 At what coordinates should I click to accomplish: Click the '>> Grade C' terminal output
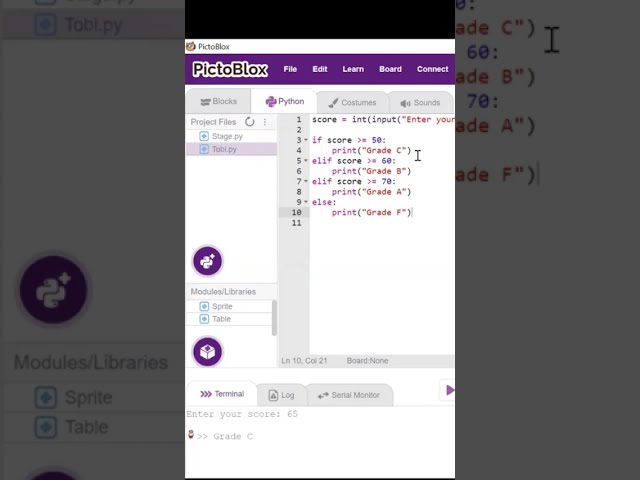[224, 436]
